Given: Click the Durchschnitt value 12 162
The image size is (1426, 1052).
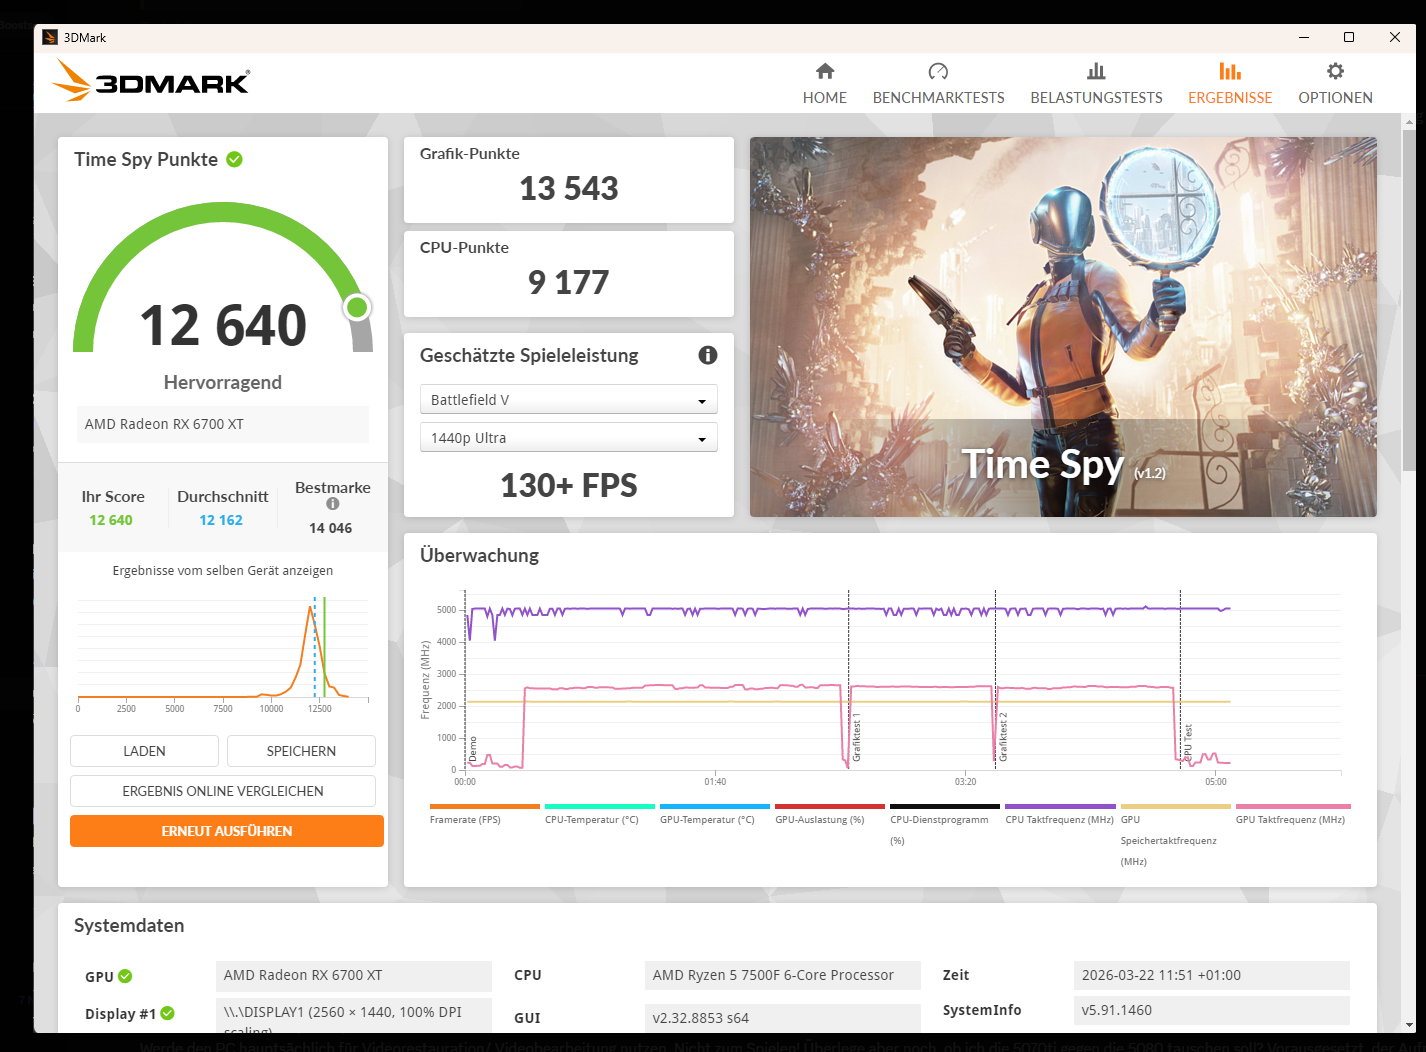Looking at the screenshot, I should 221,520.
